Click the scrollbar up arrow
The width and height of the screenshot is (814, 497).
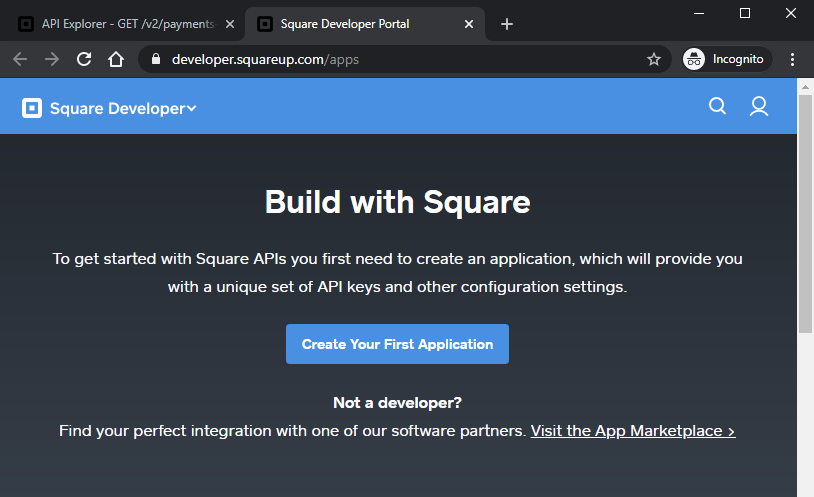pyautogui.click(x=805, y=87)
